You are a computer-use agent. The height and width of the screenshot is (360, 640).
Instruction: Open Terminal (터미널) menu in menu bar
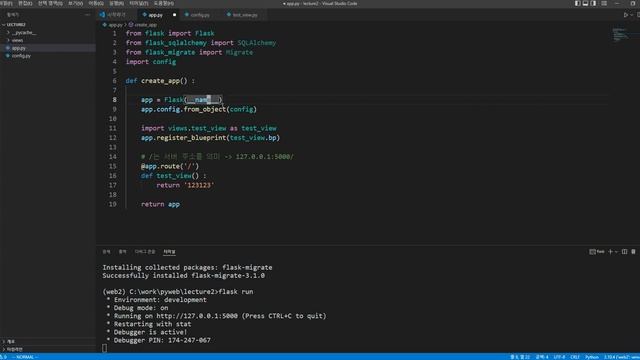[x=138, y=3]
